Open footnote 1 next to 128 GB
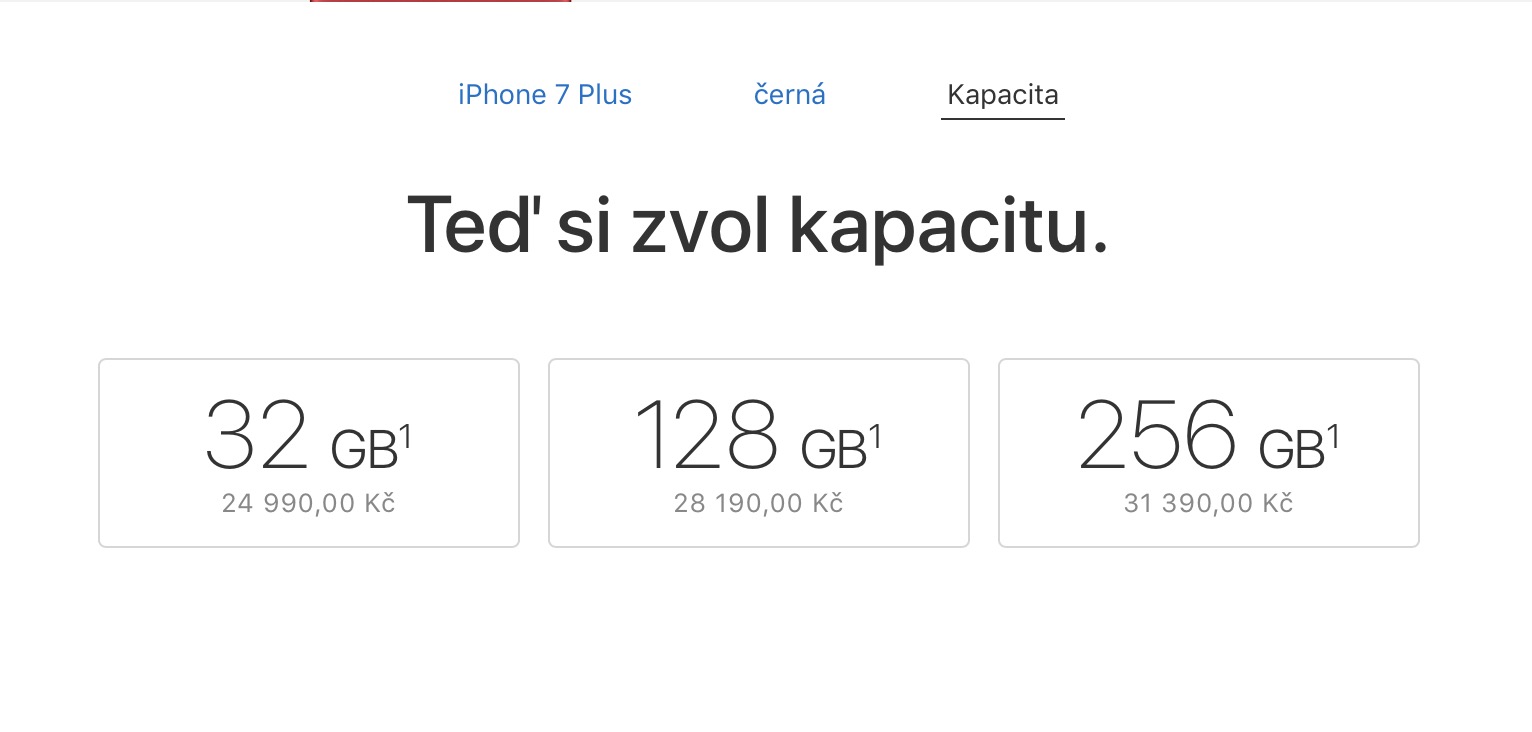 click(x=875, y=437)
